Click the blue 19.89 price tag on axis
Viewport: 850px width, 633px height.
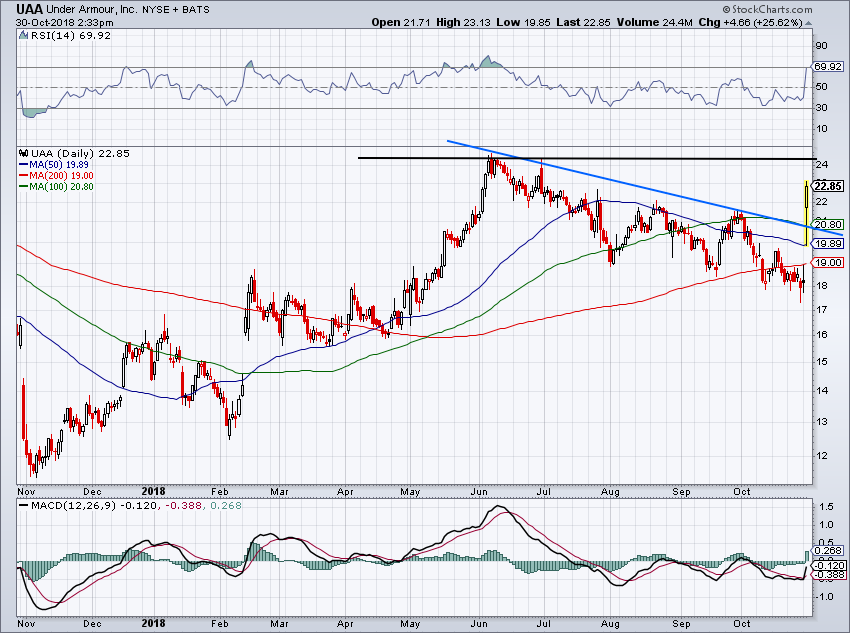(828, 244)
